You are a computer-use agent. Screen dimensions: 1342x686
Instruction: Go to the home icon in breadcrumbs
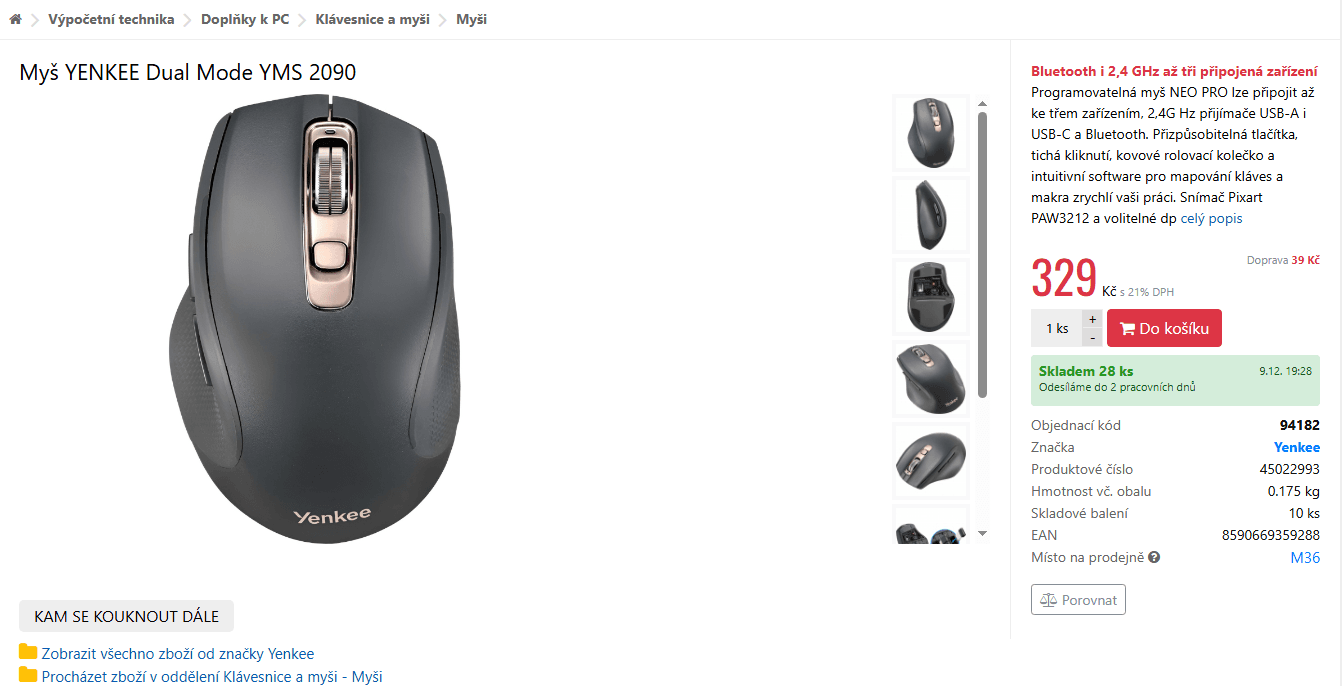(x=15, y=19)
